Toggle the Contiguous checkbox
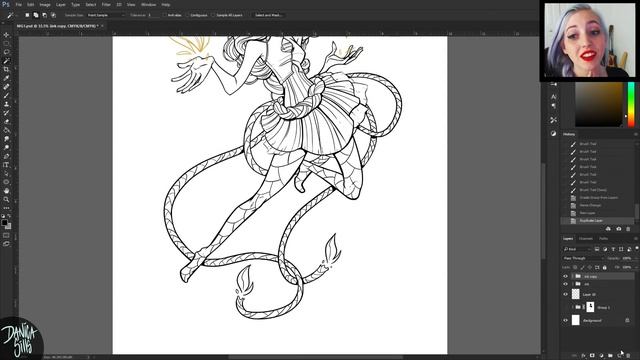 188,15
